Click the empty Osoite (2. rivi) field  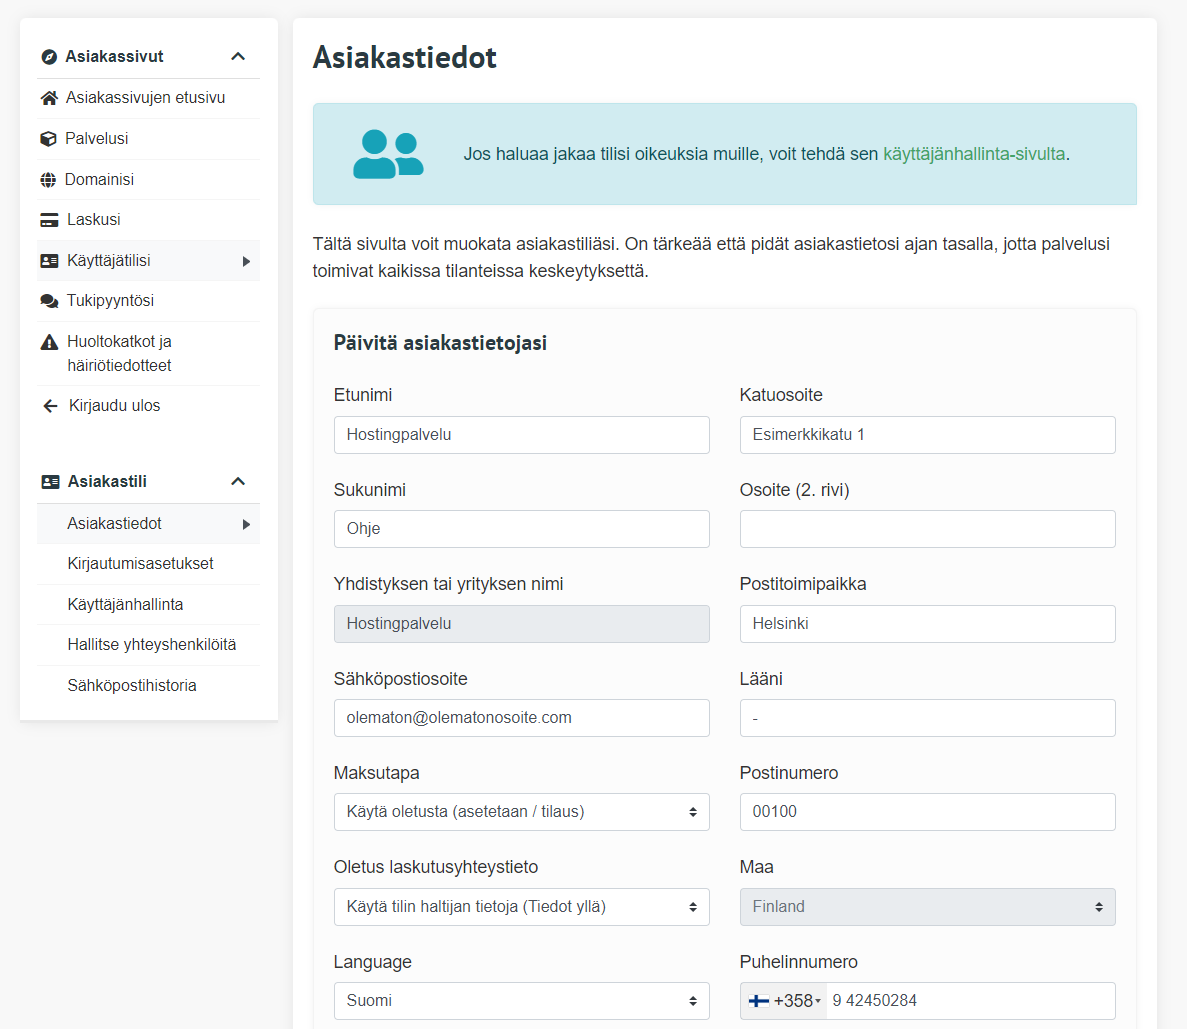927,529
